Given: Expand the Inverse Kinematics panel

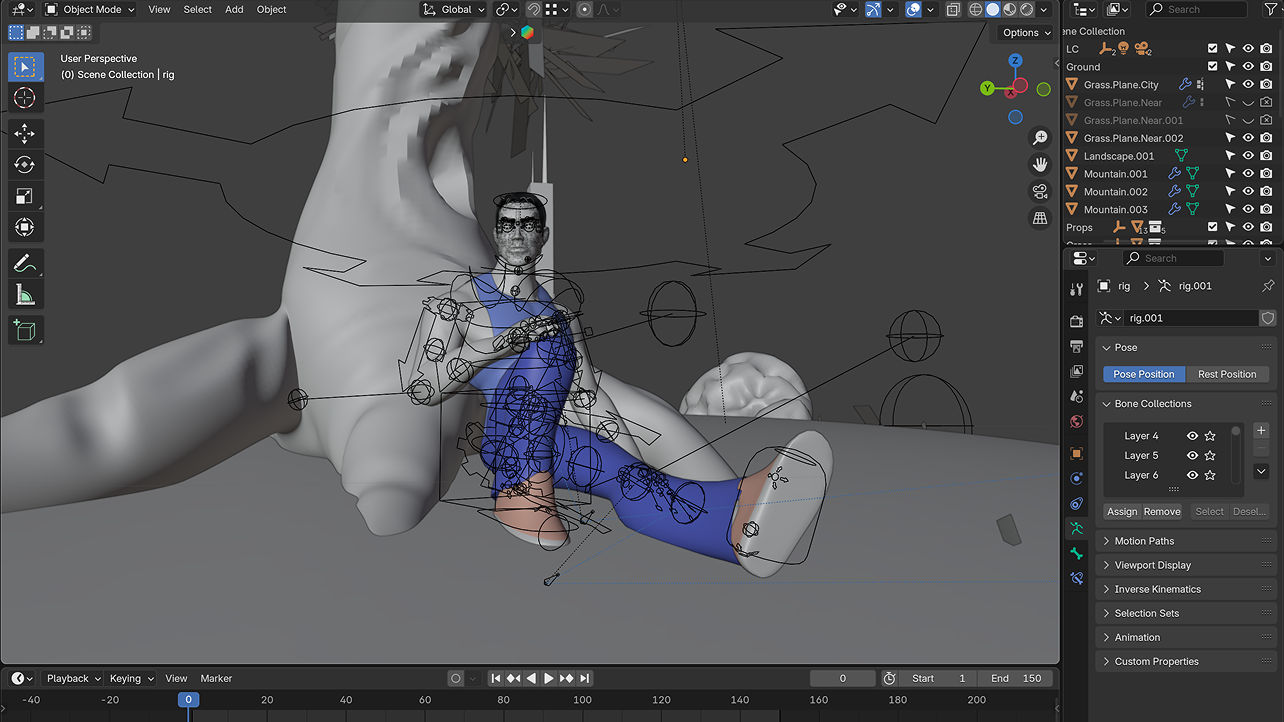Looking at the screenshot, I should tap(1157, 589).
